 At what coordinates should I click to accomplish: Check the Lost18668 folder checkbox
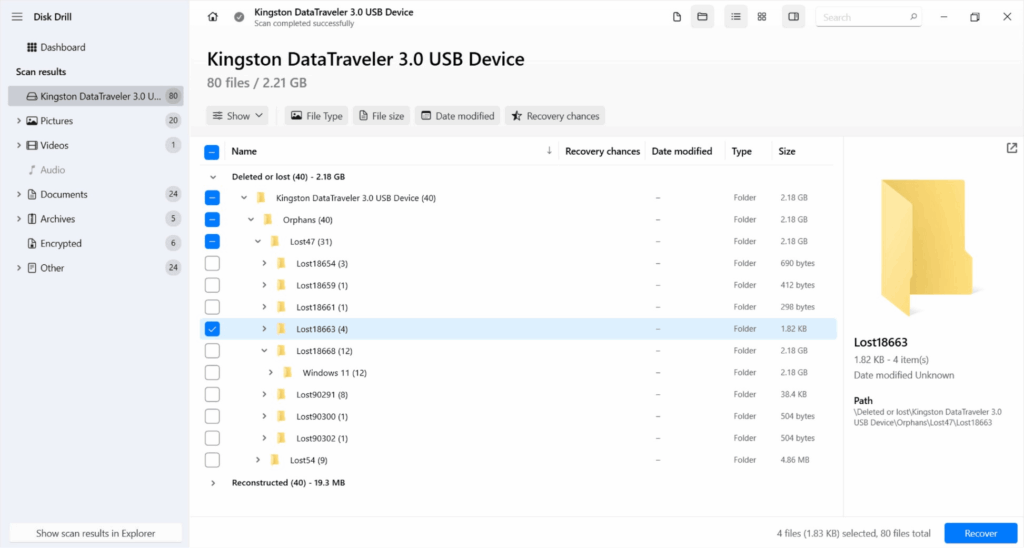coord(212,351)
